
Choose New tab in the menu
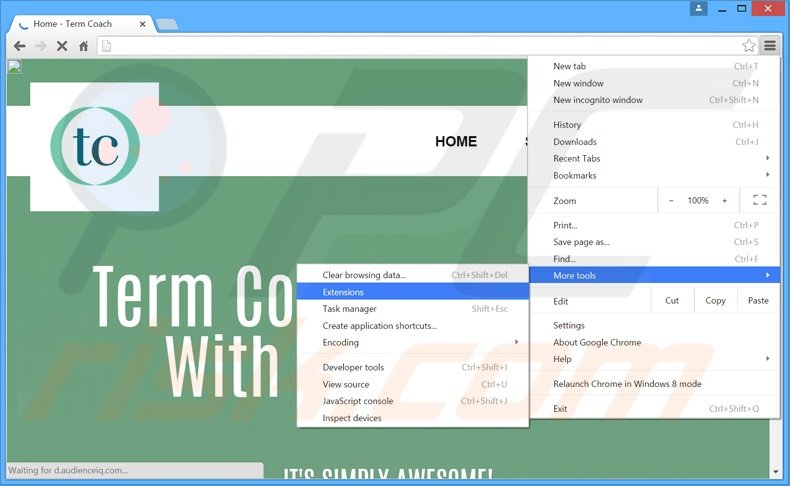coord(654,66)
